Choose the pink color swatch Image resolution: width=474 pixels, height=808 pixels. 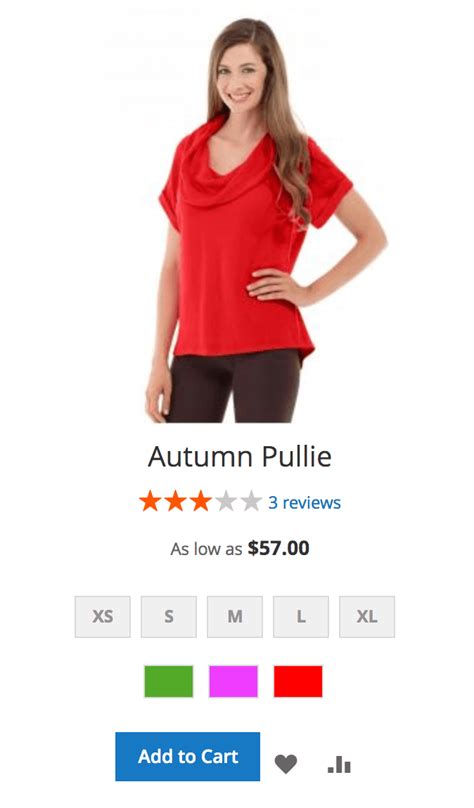233,681
